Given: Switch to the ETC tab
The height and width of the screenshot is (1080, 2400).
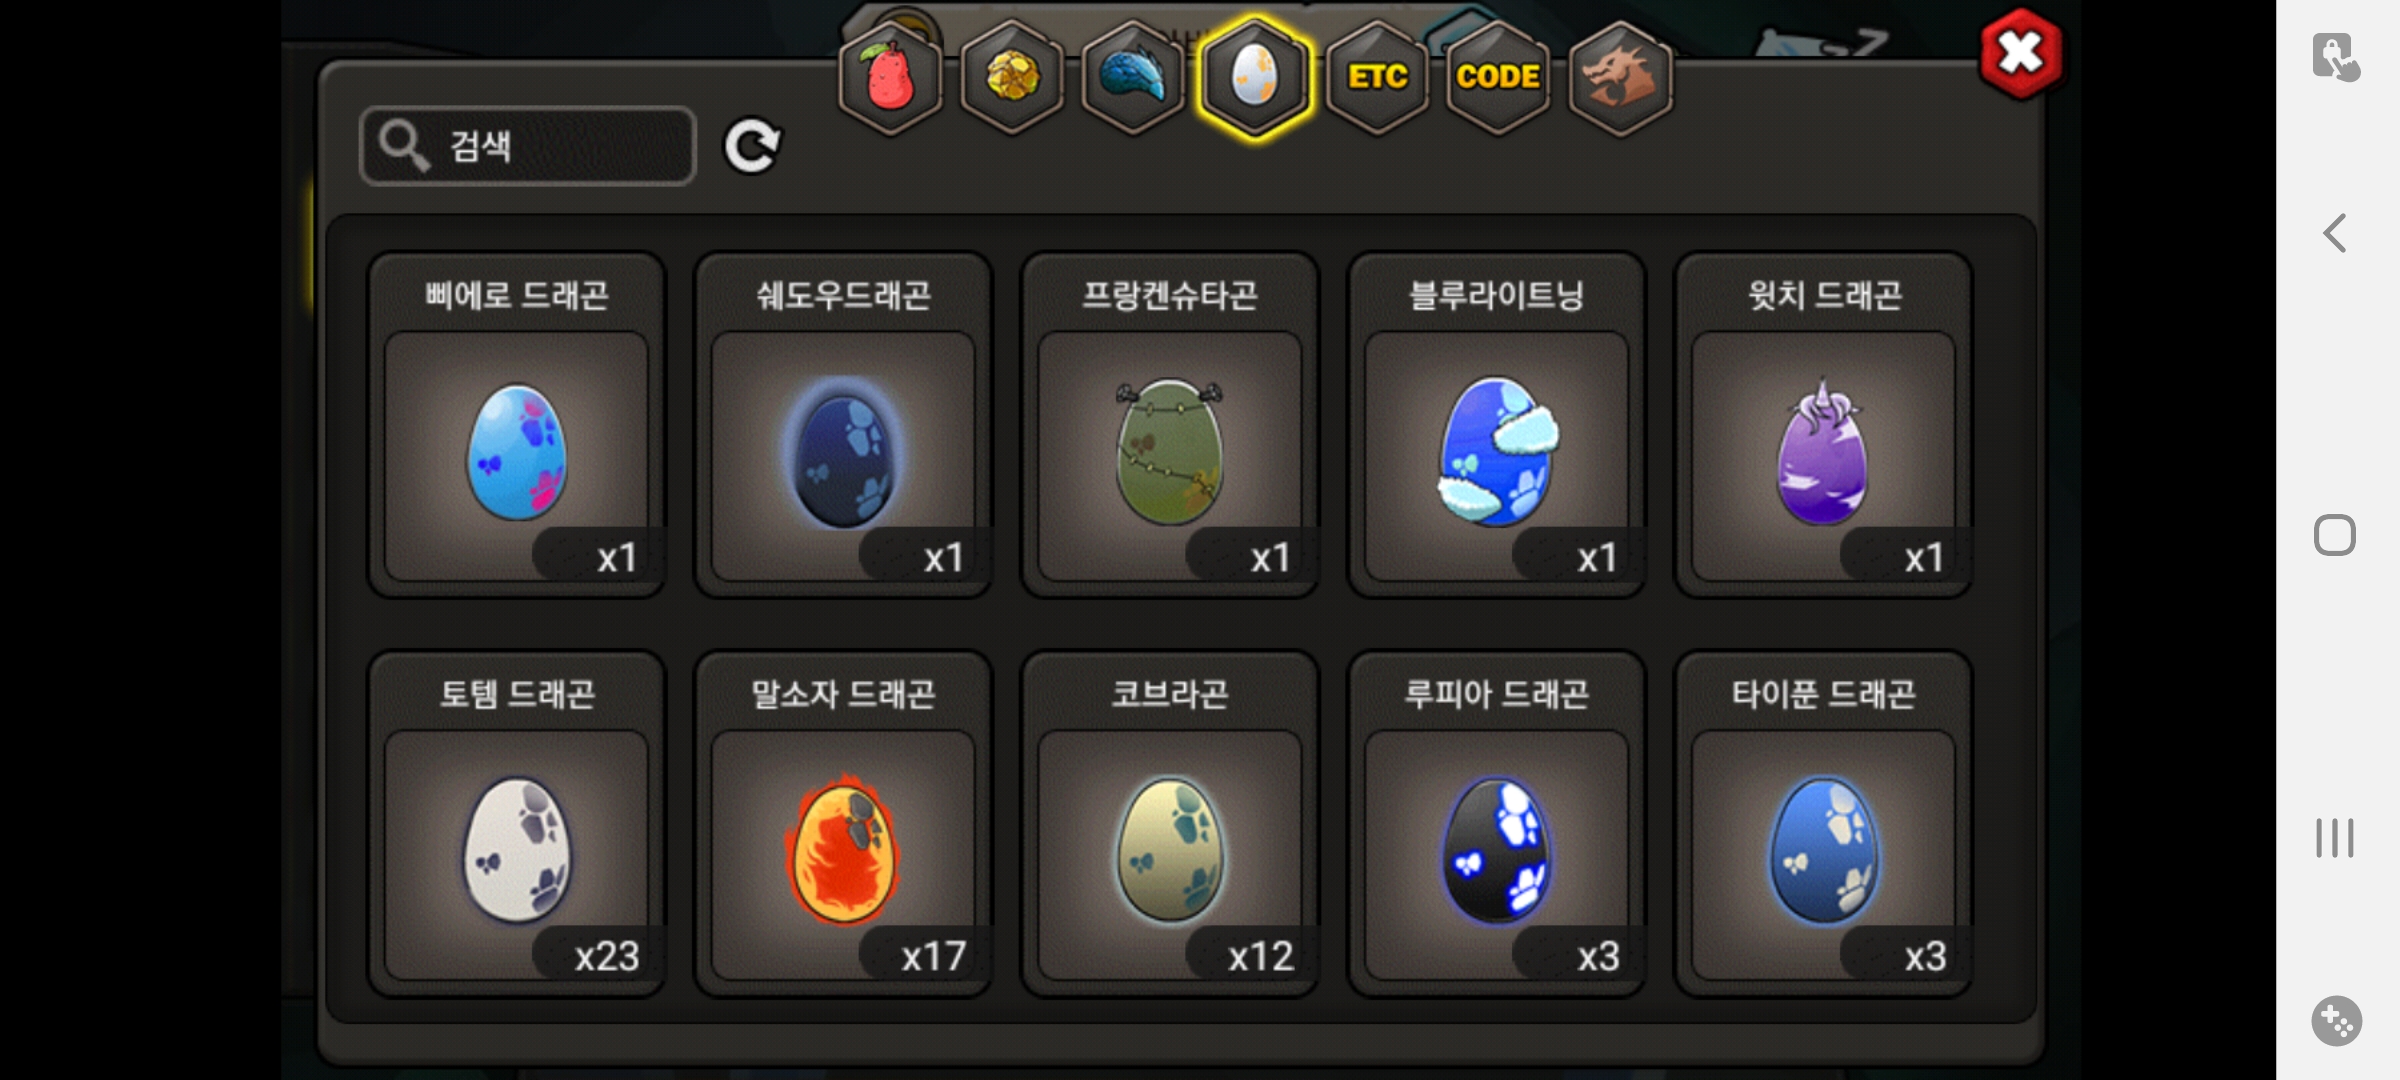Looking at the screenshot, I should 1377,77.
